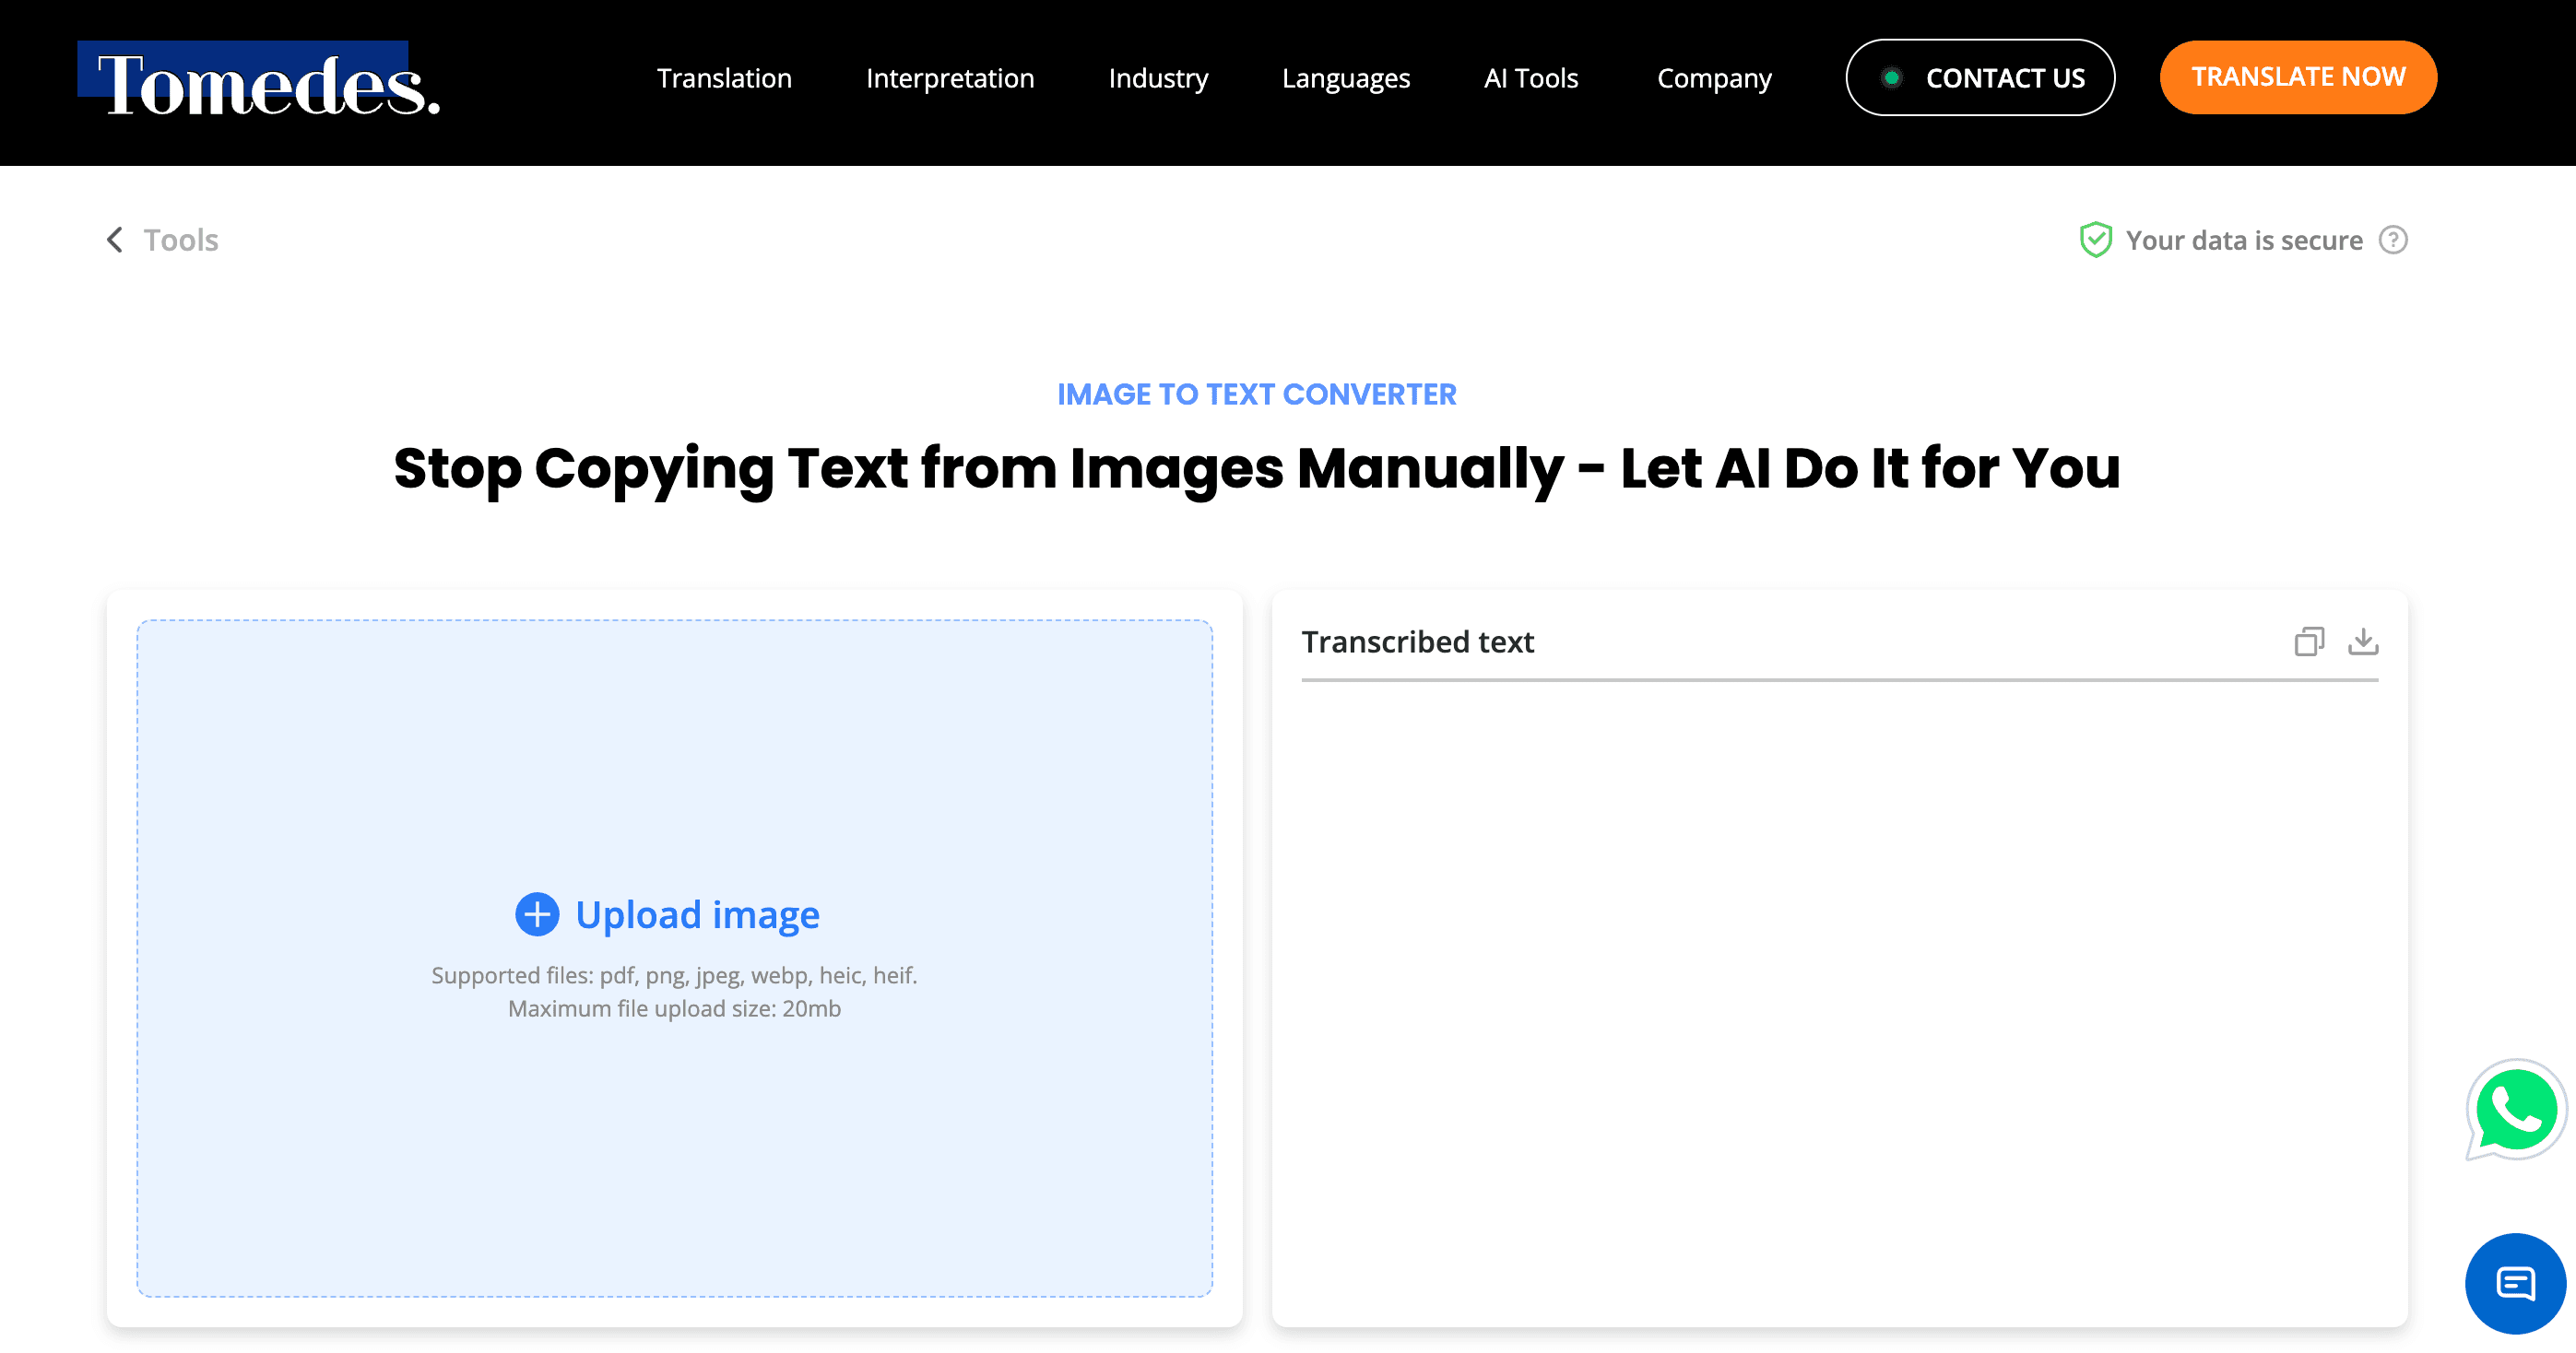The width and height of the screenshot is (2576, 1353).
Task: Click the 'Your data is secure' text
Action: click(x=2244, y=240)
